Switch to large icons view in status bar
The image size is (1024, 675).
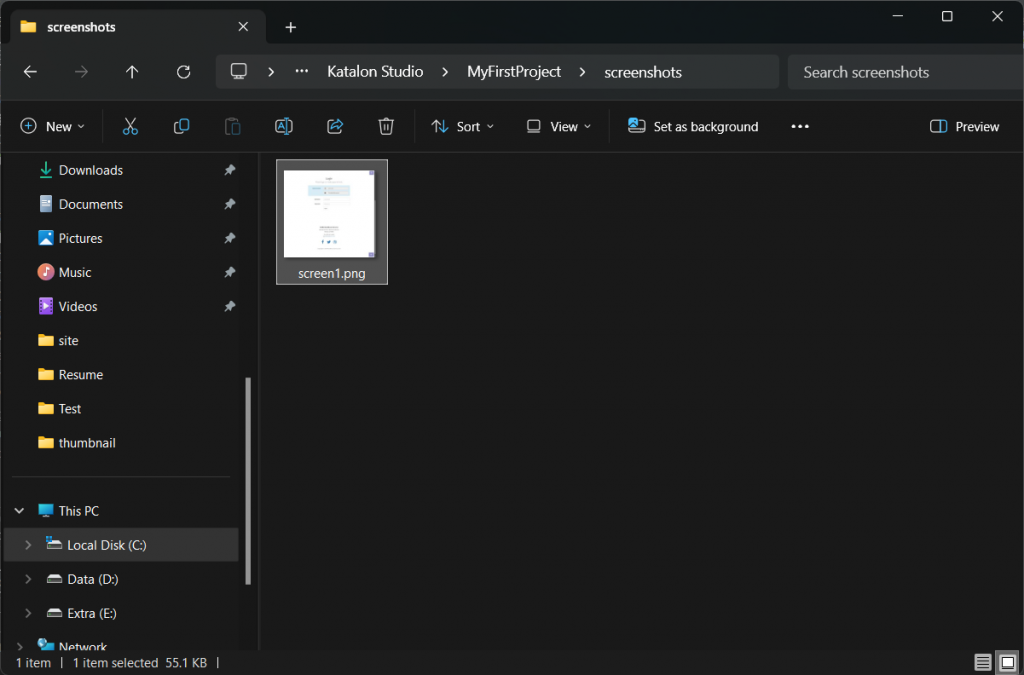(1008, 662)
